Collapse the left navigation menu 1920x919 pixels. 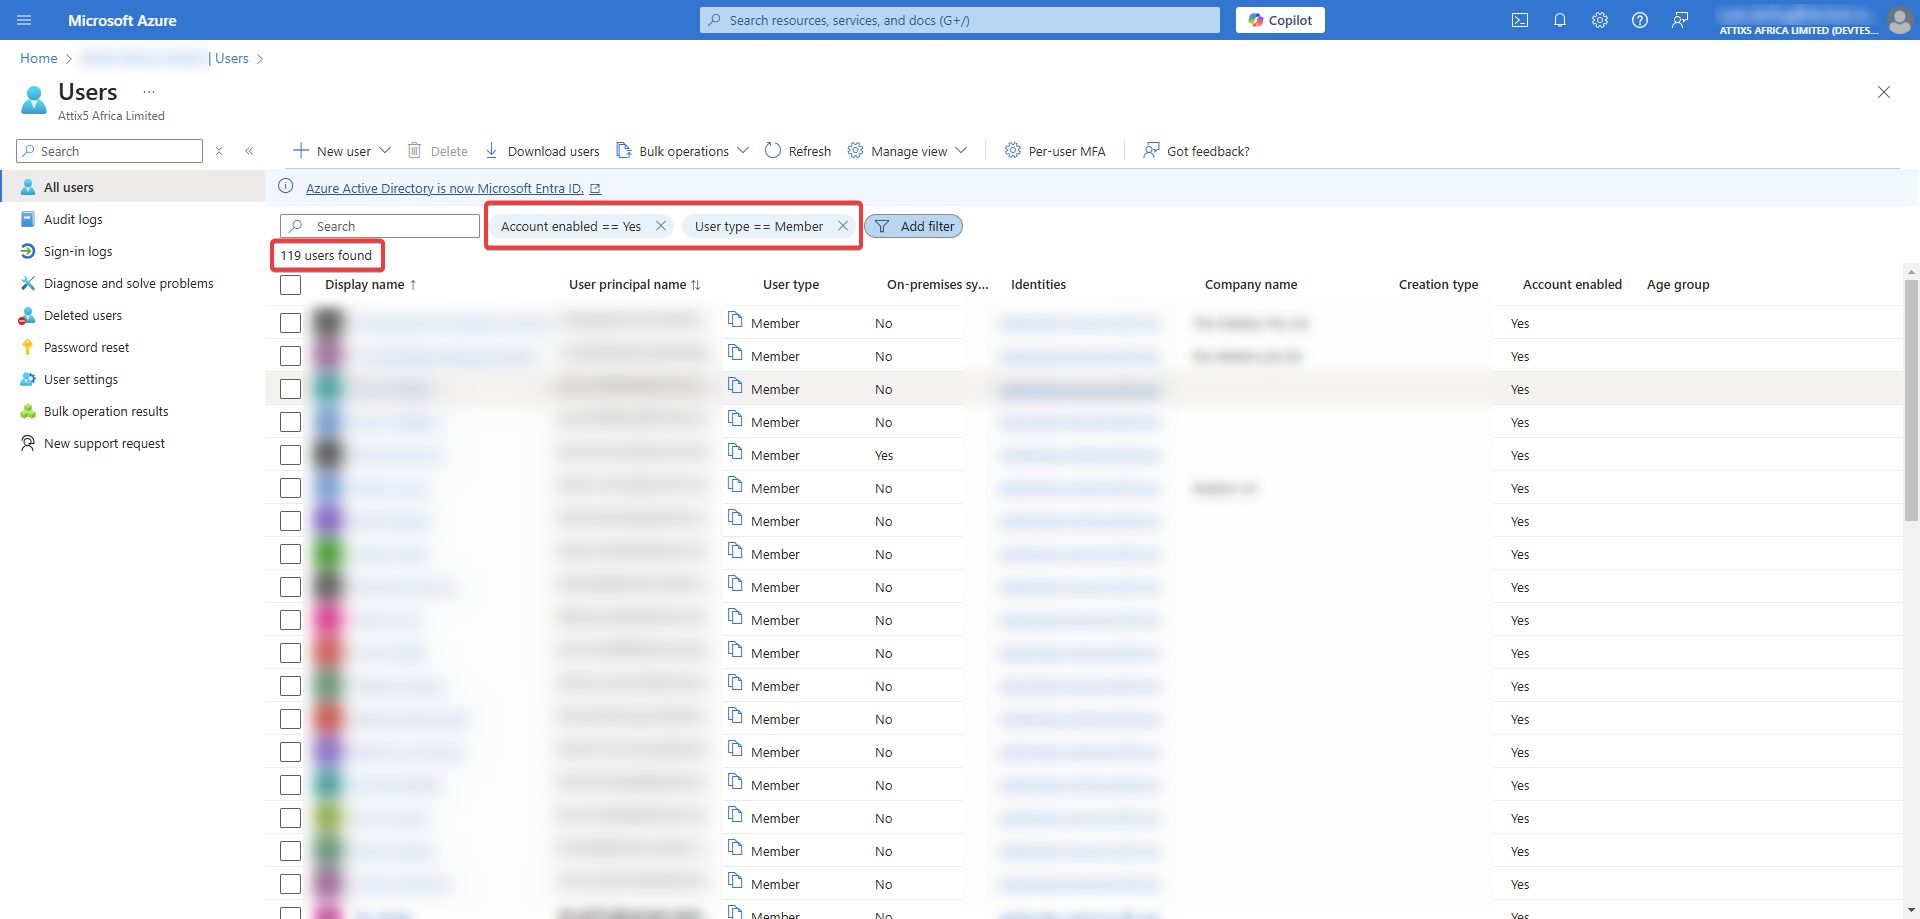pos(249,151)
